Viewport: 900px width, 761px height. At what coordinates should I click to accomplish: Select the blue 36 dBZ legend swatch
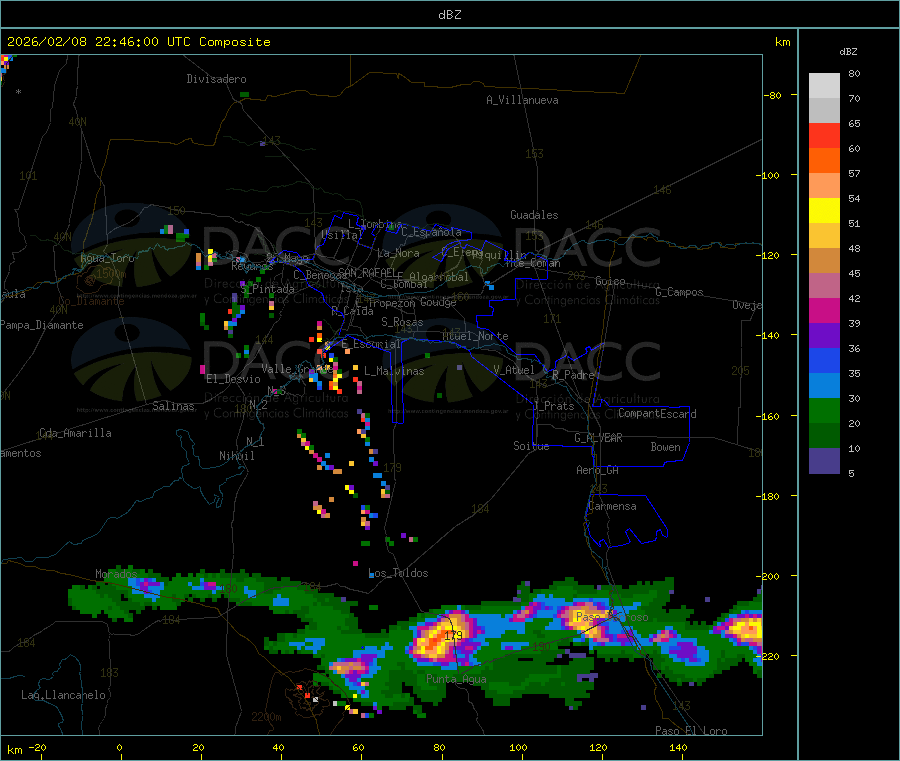click(824, 360)
